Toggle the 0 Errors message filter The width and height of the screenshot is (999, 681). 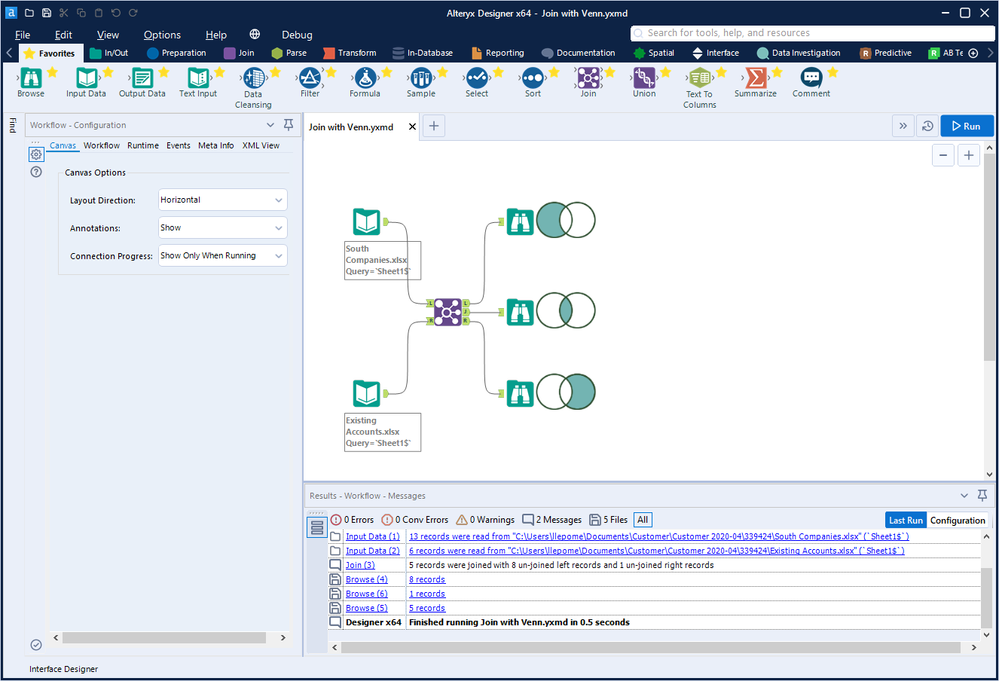pos(352,520)
